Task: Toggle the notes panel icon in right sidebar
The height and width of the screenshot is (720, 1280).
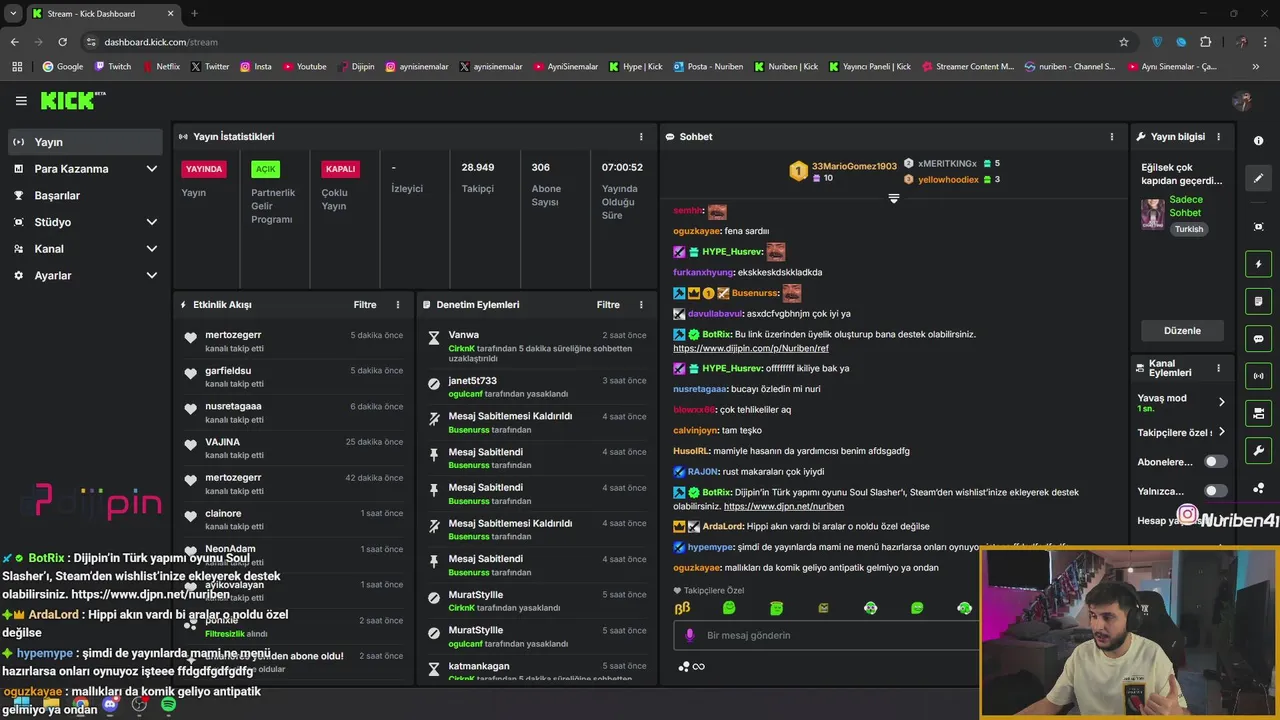Action: click(1258, 301)
